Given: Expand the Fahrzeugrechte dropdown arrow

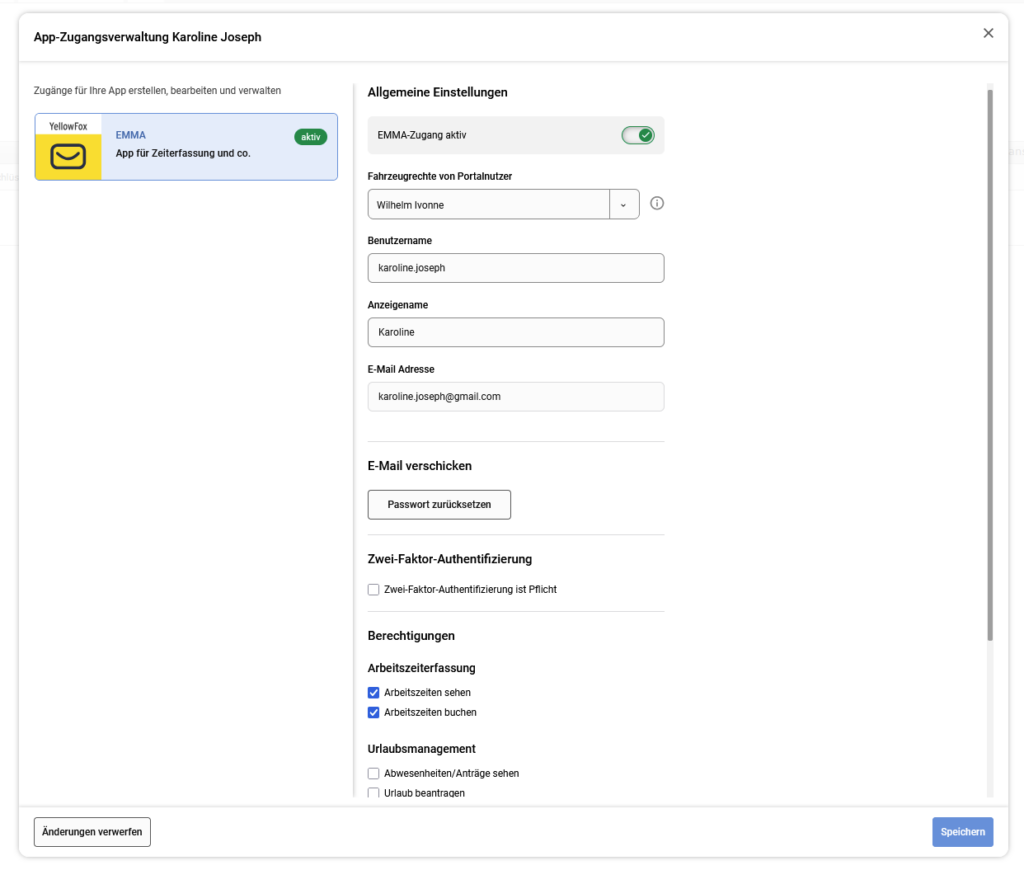Looking at the screenshot, I should (x=624, y=204).
